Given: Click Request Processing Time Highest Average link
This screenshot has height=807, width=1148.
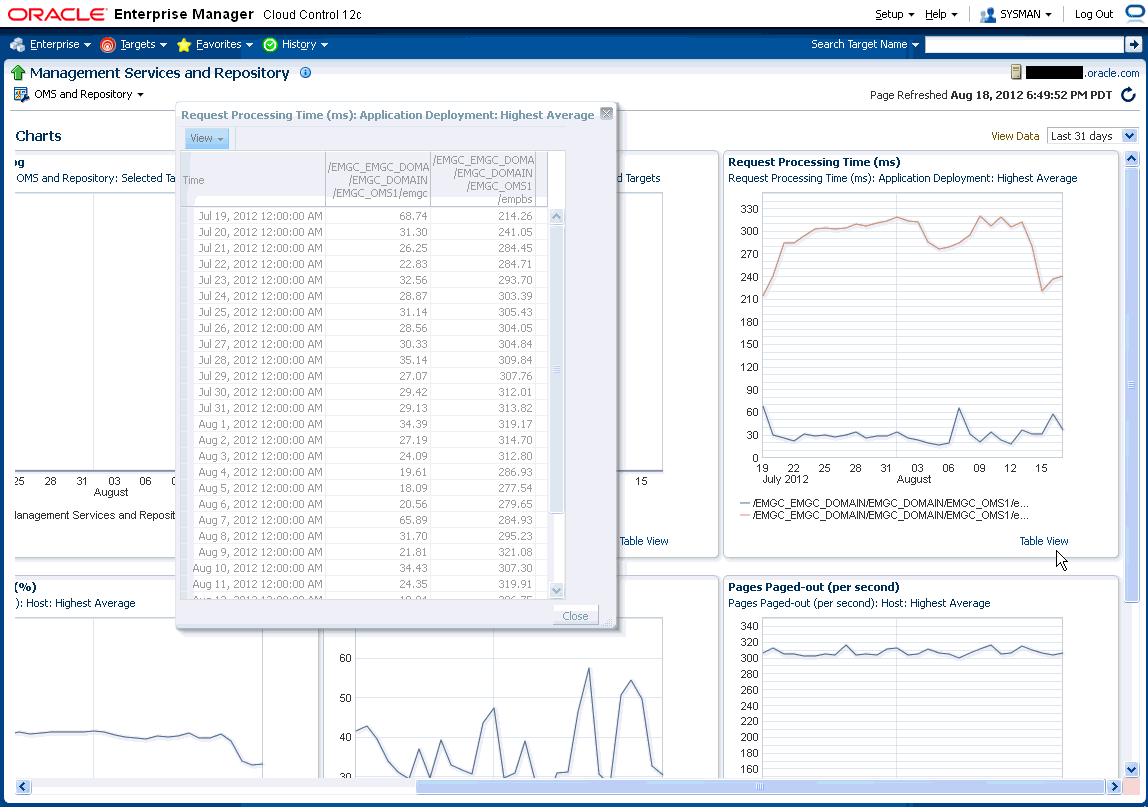Looking at the screenshot, I should click(x=903, y=178).
